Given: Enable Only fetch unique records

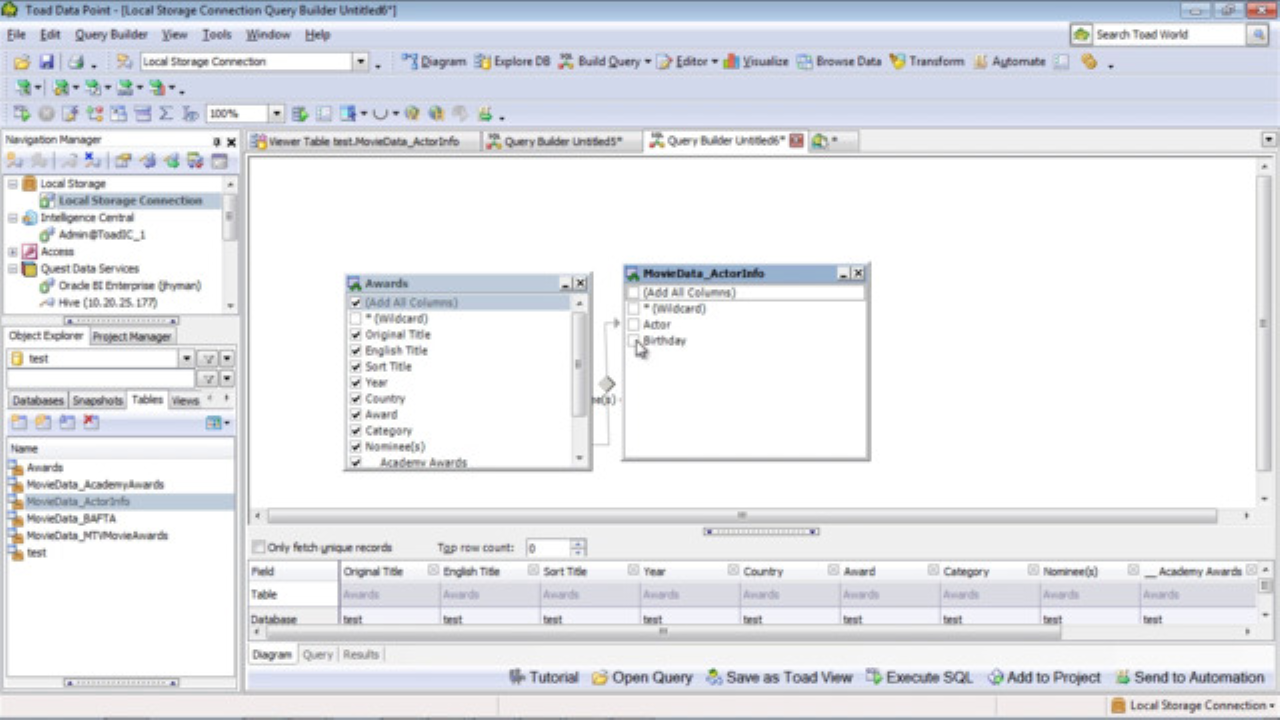Looking at the screenshot, I should [259, 548].
